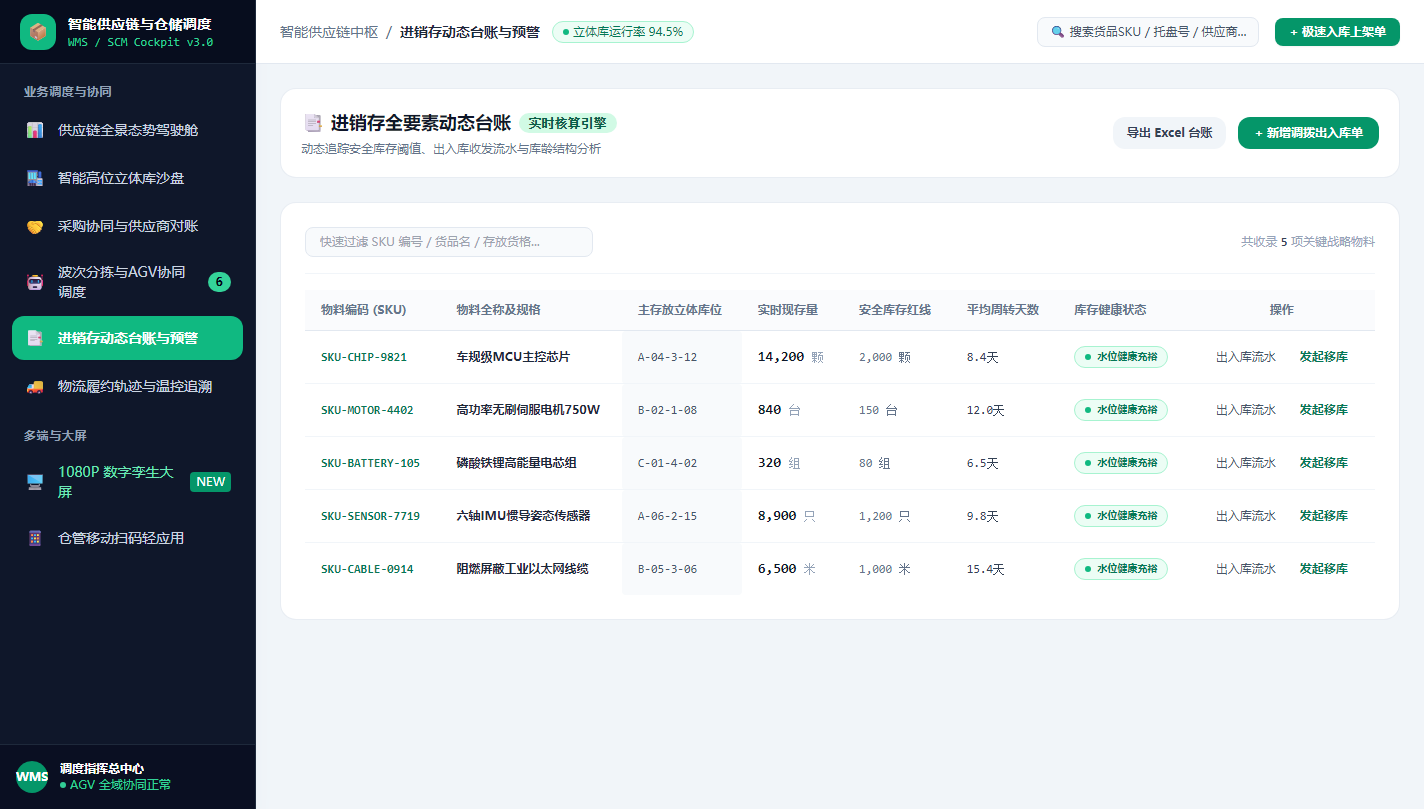Screen dimensions: 1424x809
Task: Click the 安全库存红线 column header
Action: (895, 310)
